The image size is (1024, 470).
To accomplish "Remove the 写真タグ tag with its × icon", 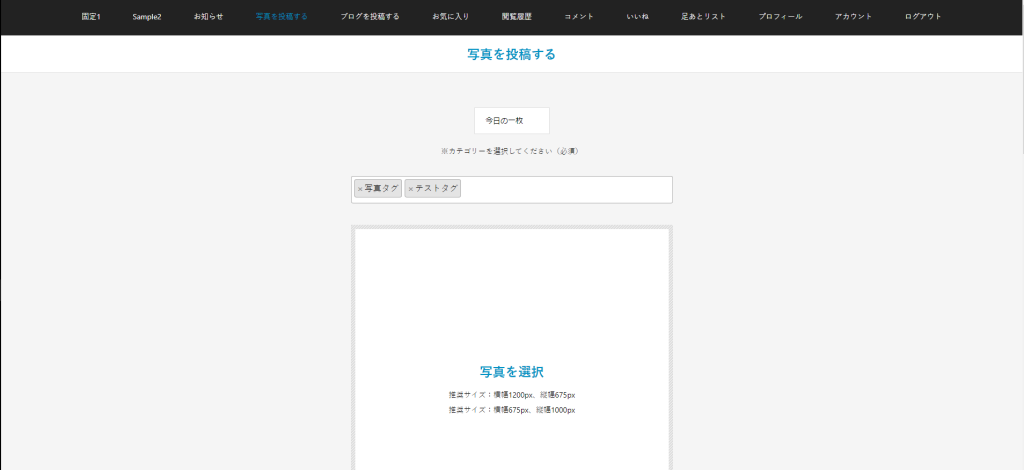I will tap(360, 189).
